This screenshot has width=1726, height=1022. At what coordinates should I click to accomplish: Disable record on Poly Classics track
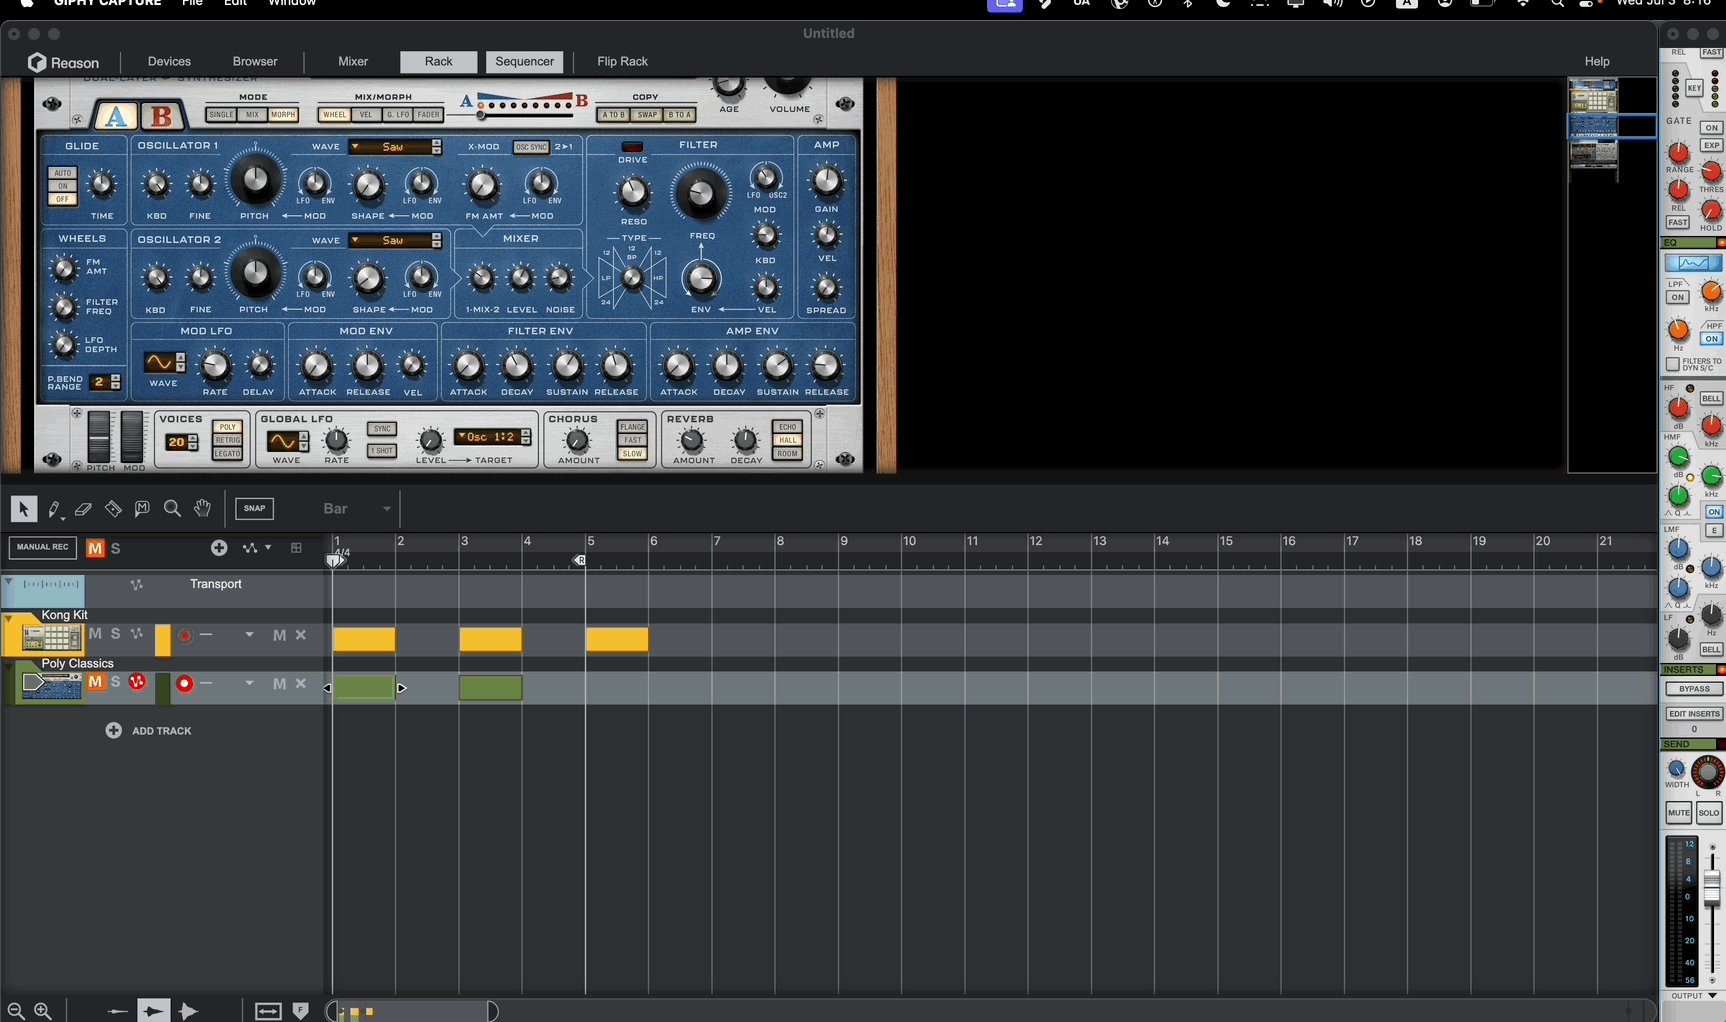tap(184, 684)
